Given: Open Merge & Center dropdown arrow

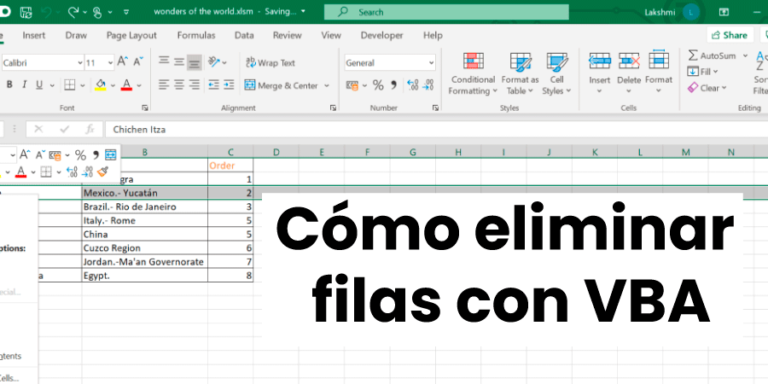Looking at the screenshot, I should (x=327, y=86).
